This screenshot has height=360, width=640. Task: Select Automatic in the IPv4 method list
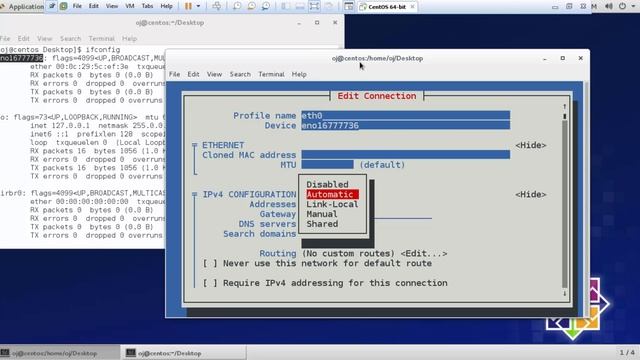[x=332, y=194]
